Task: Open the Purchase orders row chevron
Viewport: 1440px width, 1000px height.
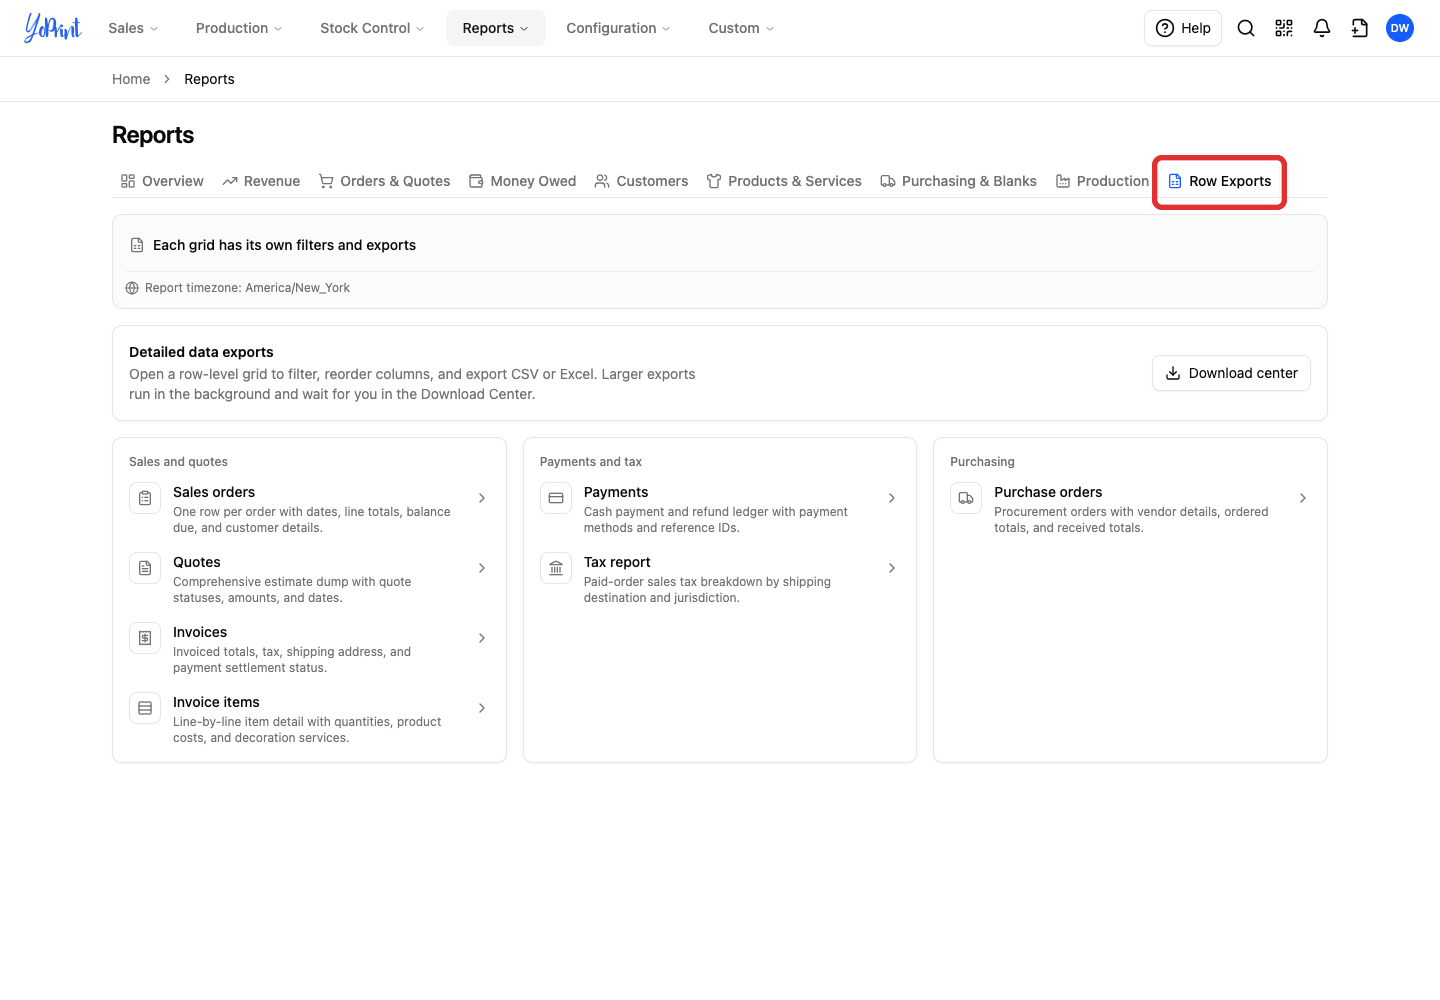Action: (x=1303, y=498)
